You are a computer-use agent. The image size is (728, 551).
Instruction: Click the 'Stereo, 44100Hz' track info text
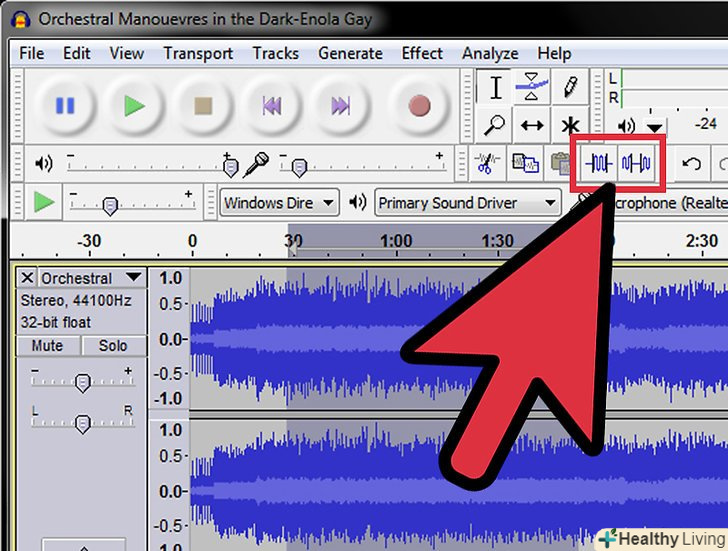(x=76, y=301)
